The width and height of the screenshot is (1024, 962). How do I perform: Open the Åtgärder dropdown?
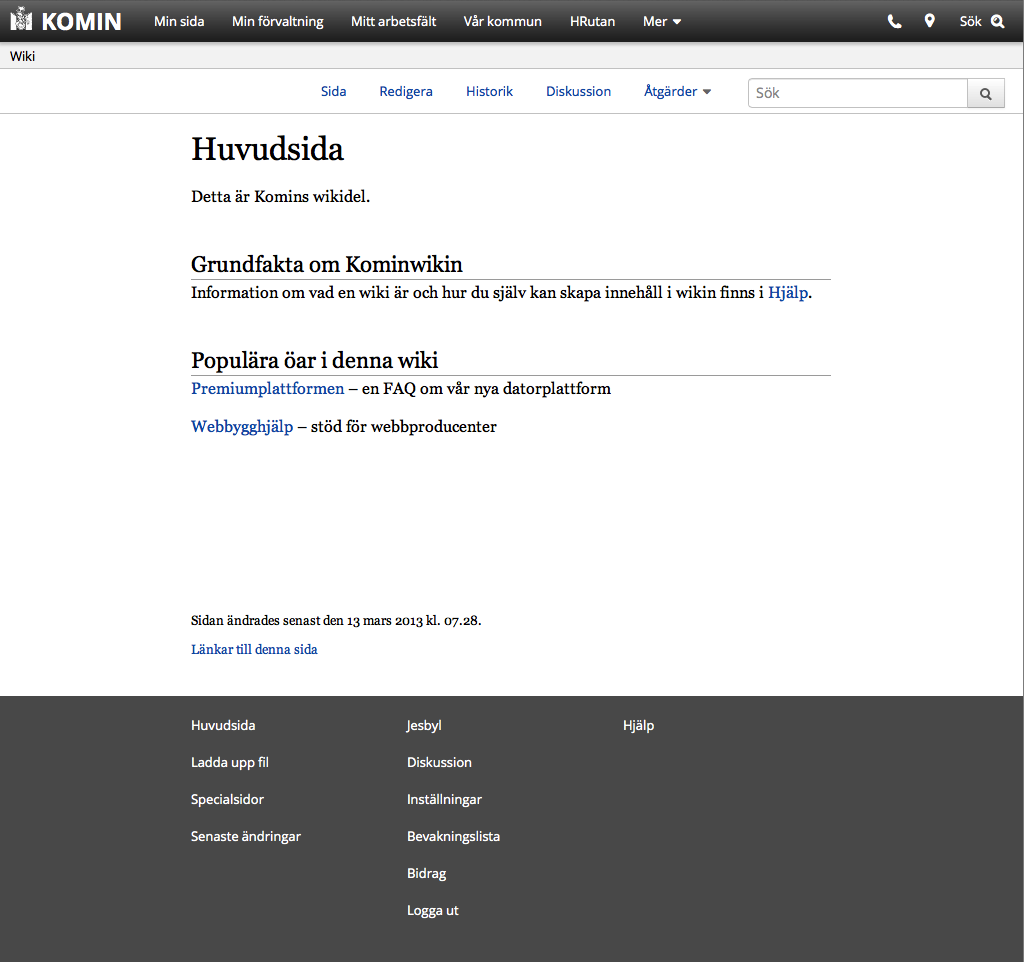(677, 91)
